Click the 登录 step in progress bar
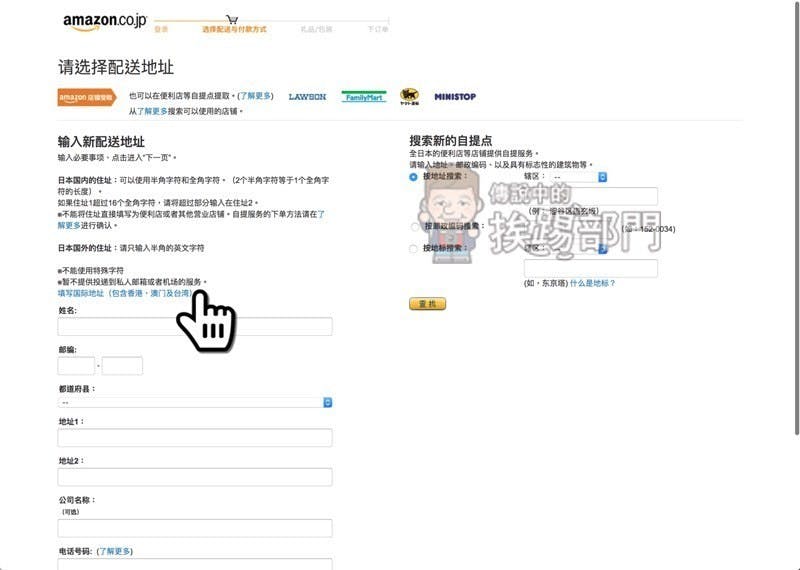The image size is (800, 570). point(161,30)
